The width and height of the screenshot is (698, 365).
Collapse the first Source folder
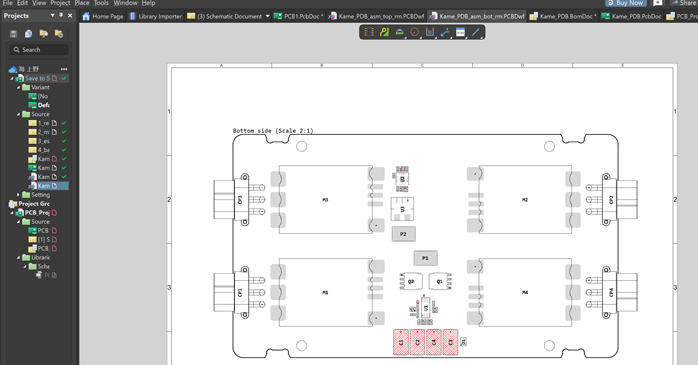click(x=18, y=114)
